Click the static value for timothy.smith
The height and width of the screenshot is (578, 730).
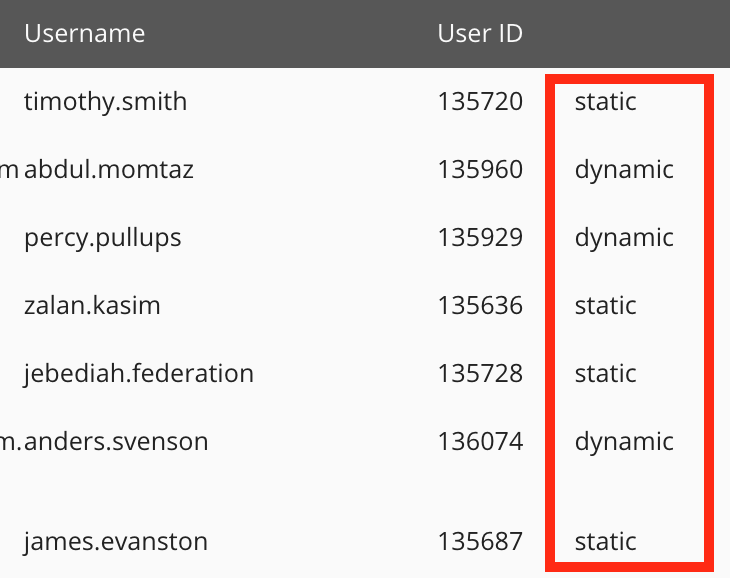tap(605, 101)
